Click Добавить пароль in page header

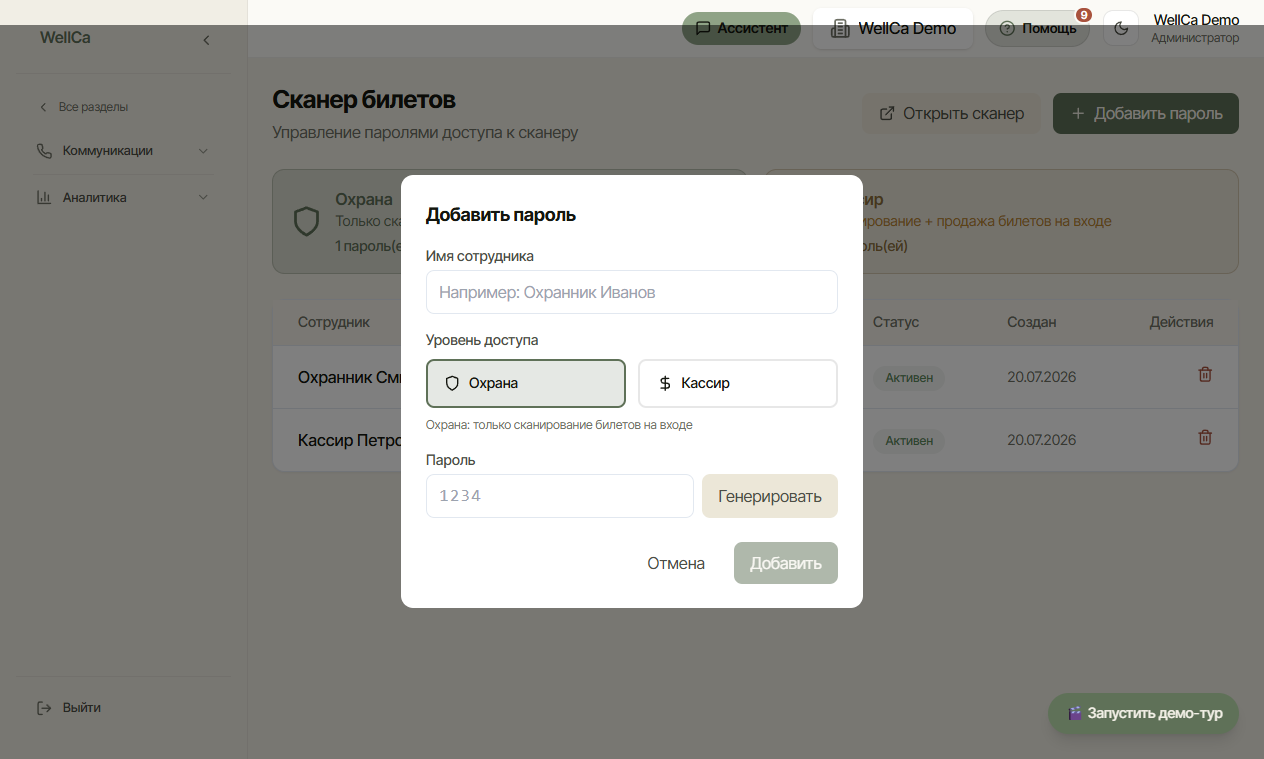click(x=1146, y=114)
